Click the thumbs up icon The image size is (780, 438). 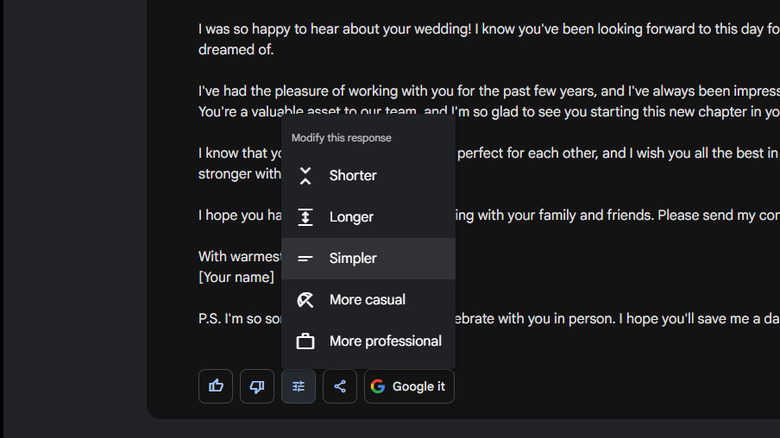pyautogui.click(x=216, y=386)
